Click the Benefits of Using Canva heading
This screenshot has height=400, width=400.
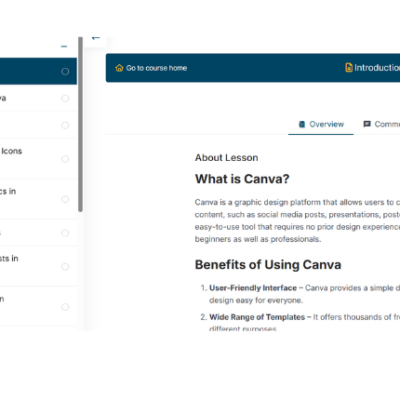tap(268, 265)
